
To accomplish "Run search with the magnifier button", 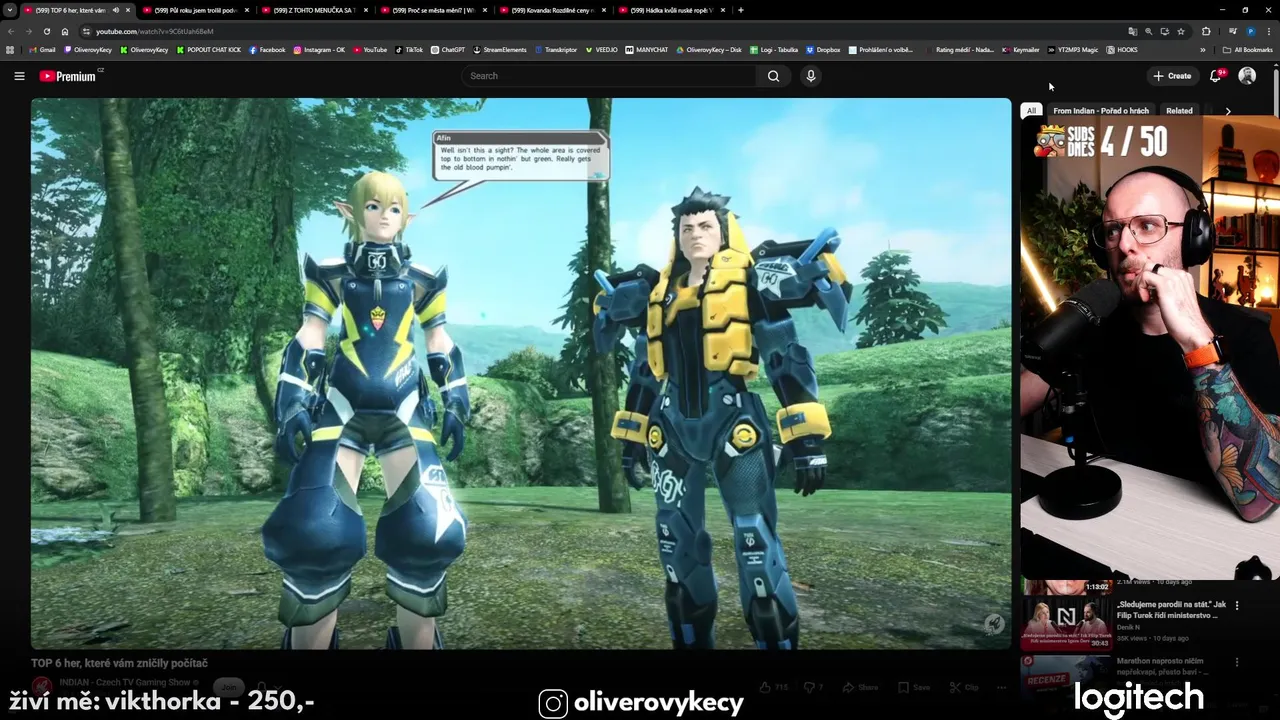I will click(773, 76).
